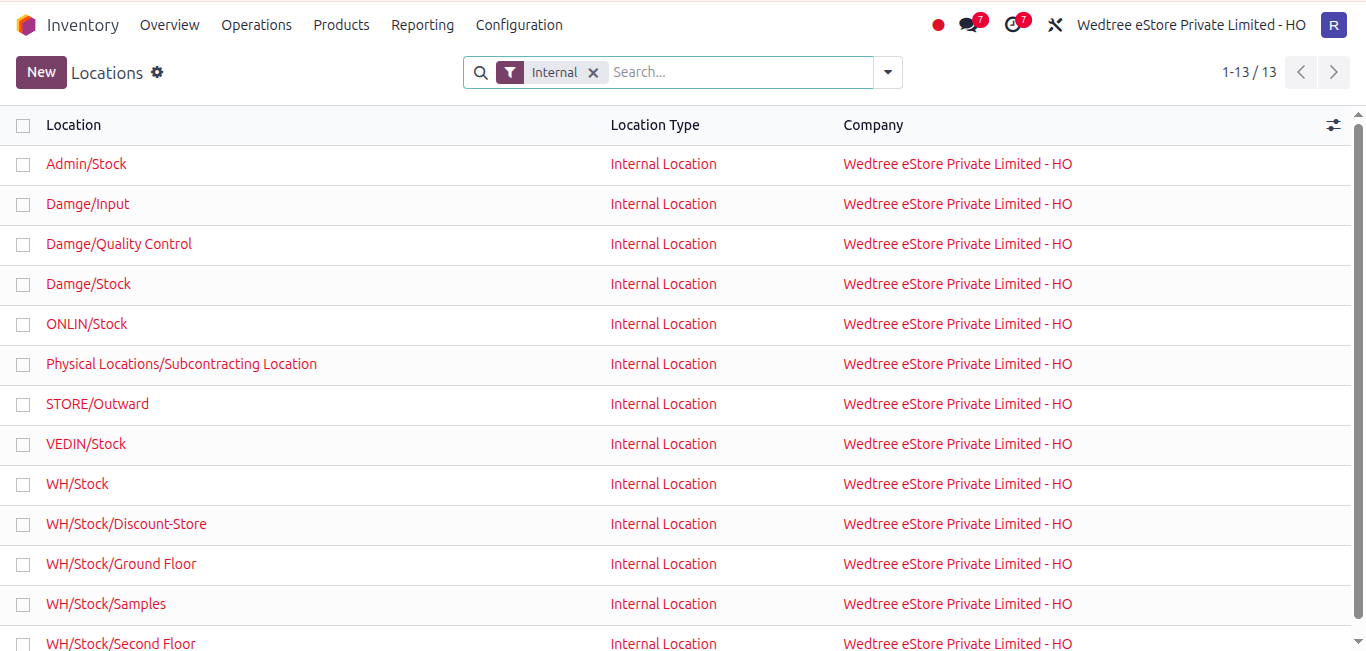Open the user avatar R menu
The image size is (1366, 651).
[x=1333, y=25]
